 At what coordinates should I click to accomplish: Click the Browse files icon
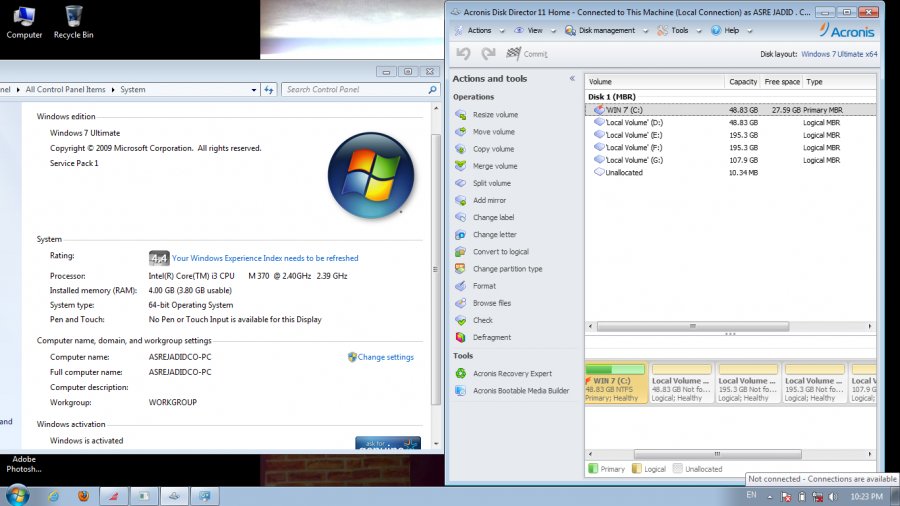pyautogui.click(x=460, y=303)
